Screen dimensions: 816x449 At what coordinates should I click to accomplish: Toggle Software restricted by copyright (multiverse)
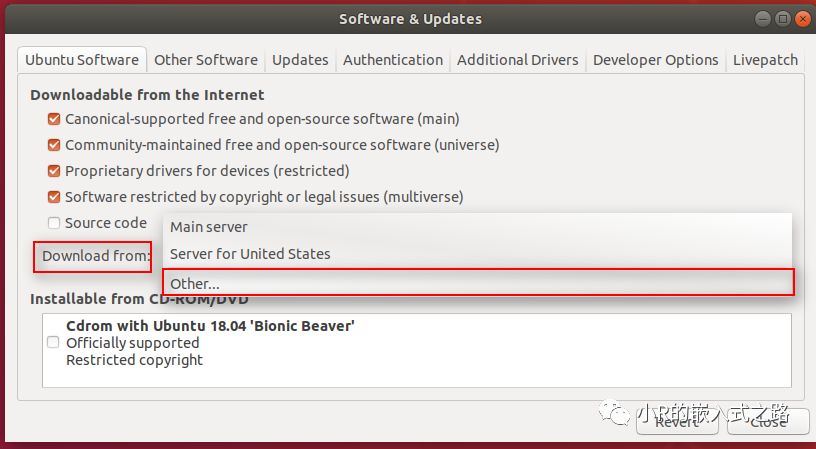(x=54, y=197)
